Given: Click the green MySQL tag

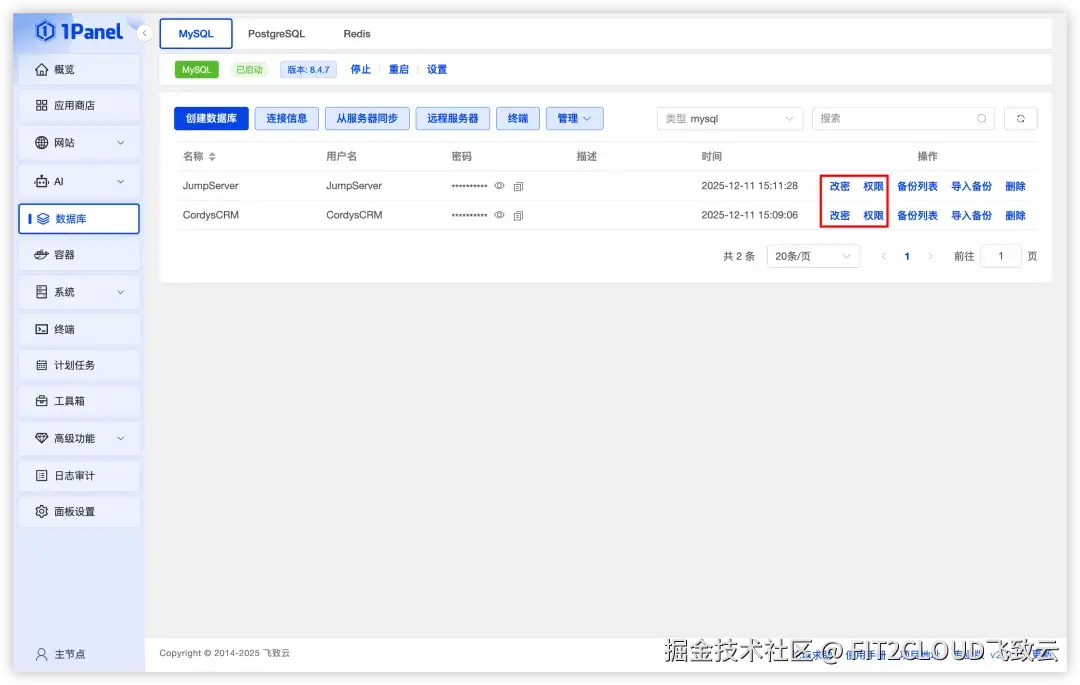Looking at the screenshot, I should click(196, 70).
